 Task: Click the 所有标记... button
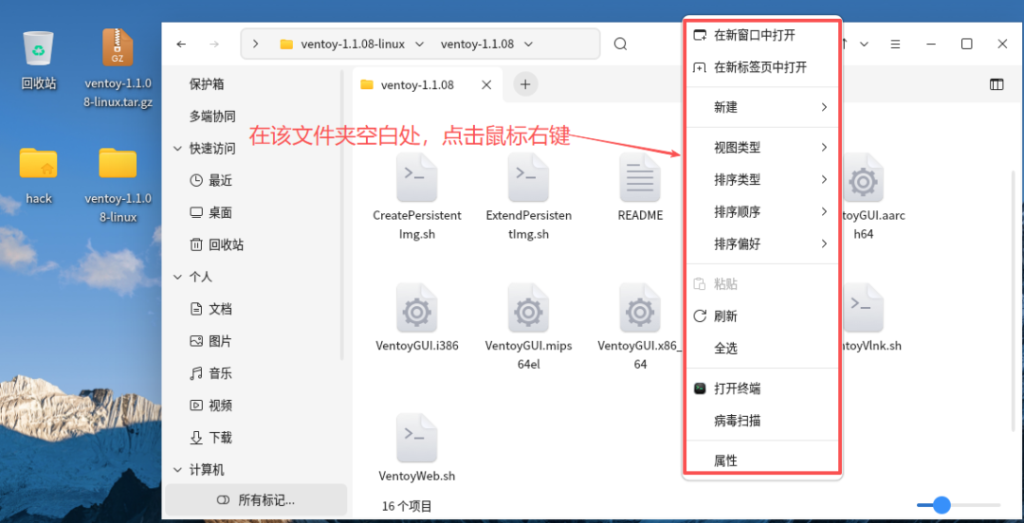coord(256,501)
